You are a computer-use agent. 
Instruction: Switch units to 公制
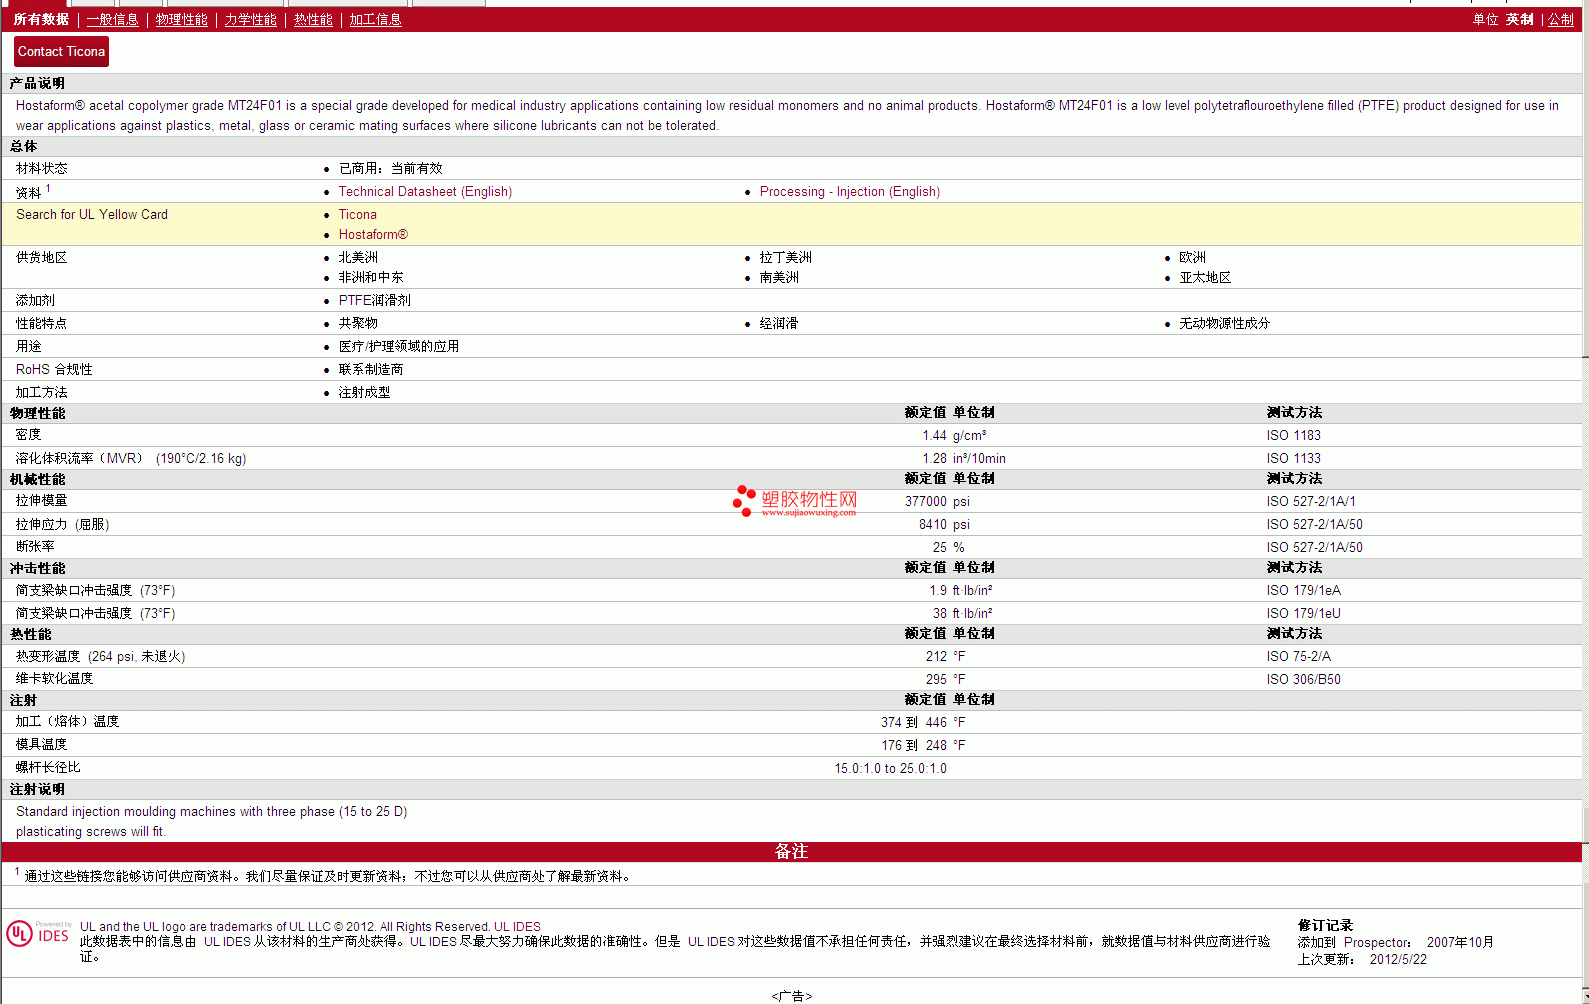1560,20
